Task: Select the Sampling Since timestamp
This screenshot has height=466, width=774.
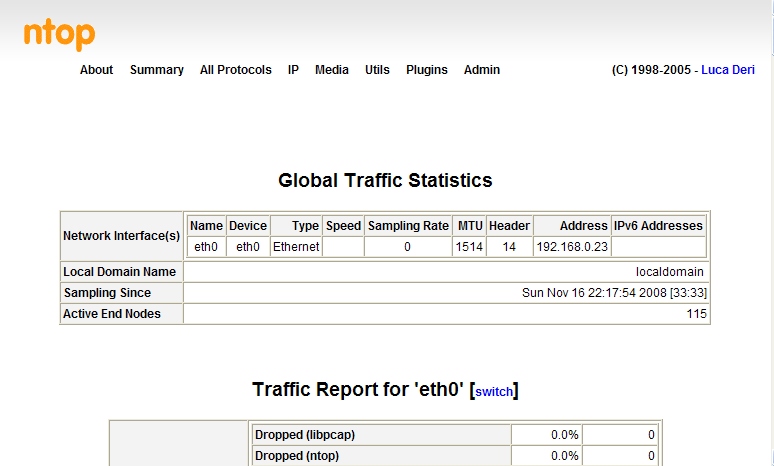Action: [615, 293]
